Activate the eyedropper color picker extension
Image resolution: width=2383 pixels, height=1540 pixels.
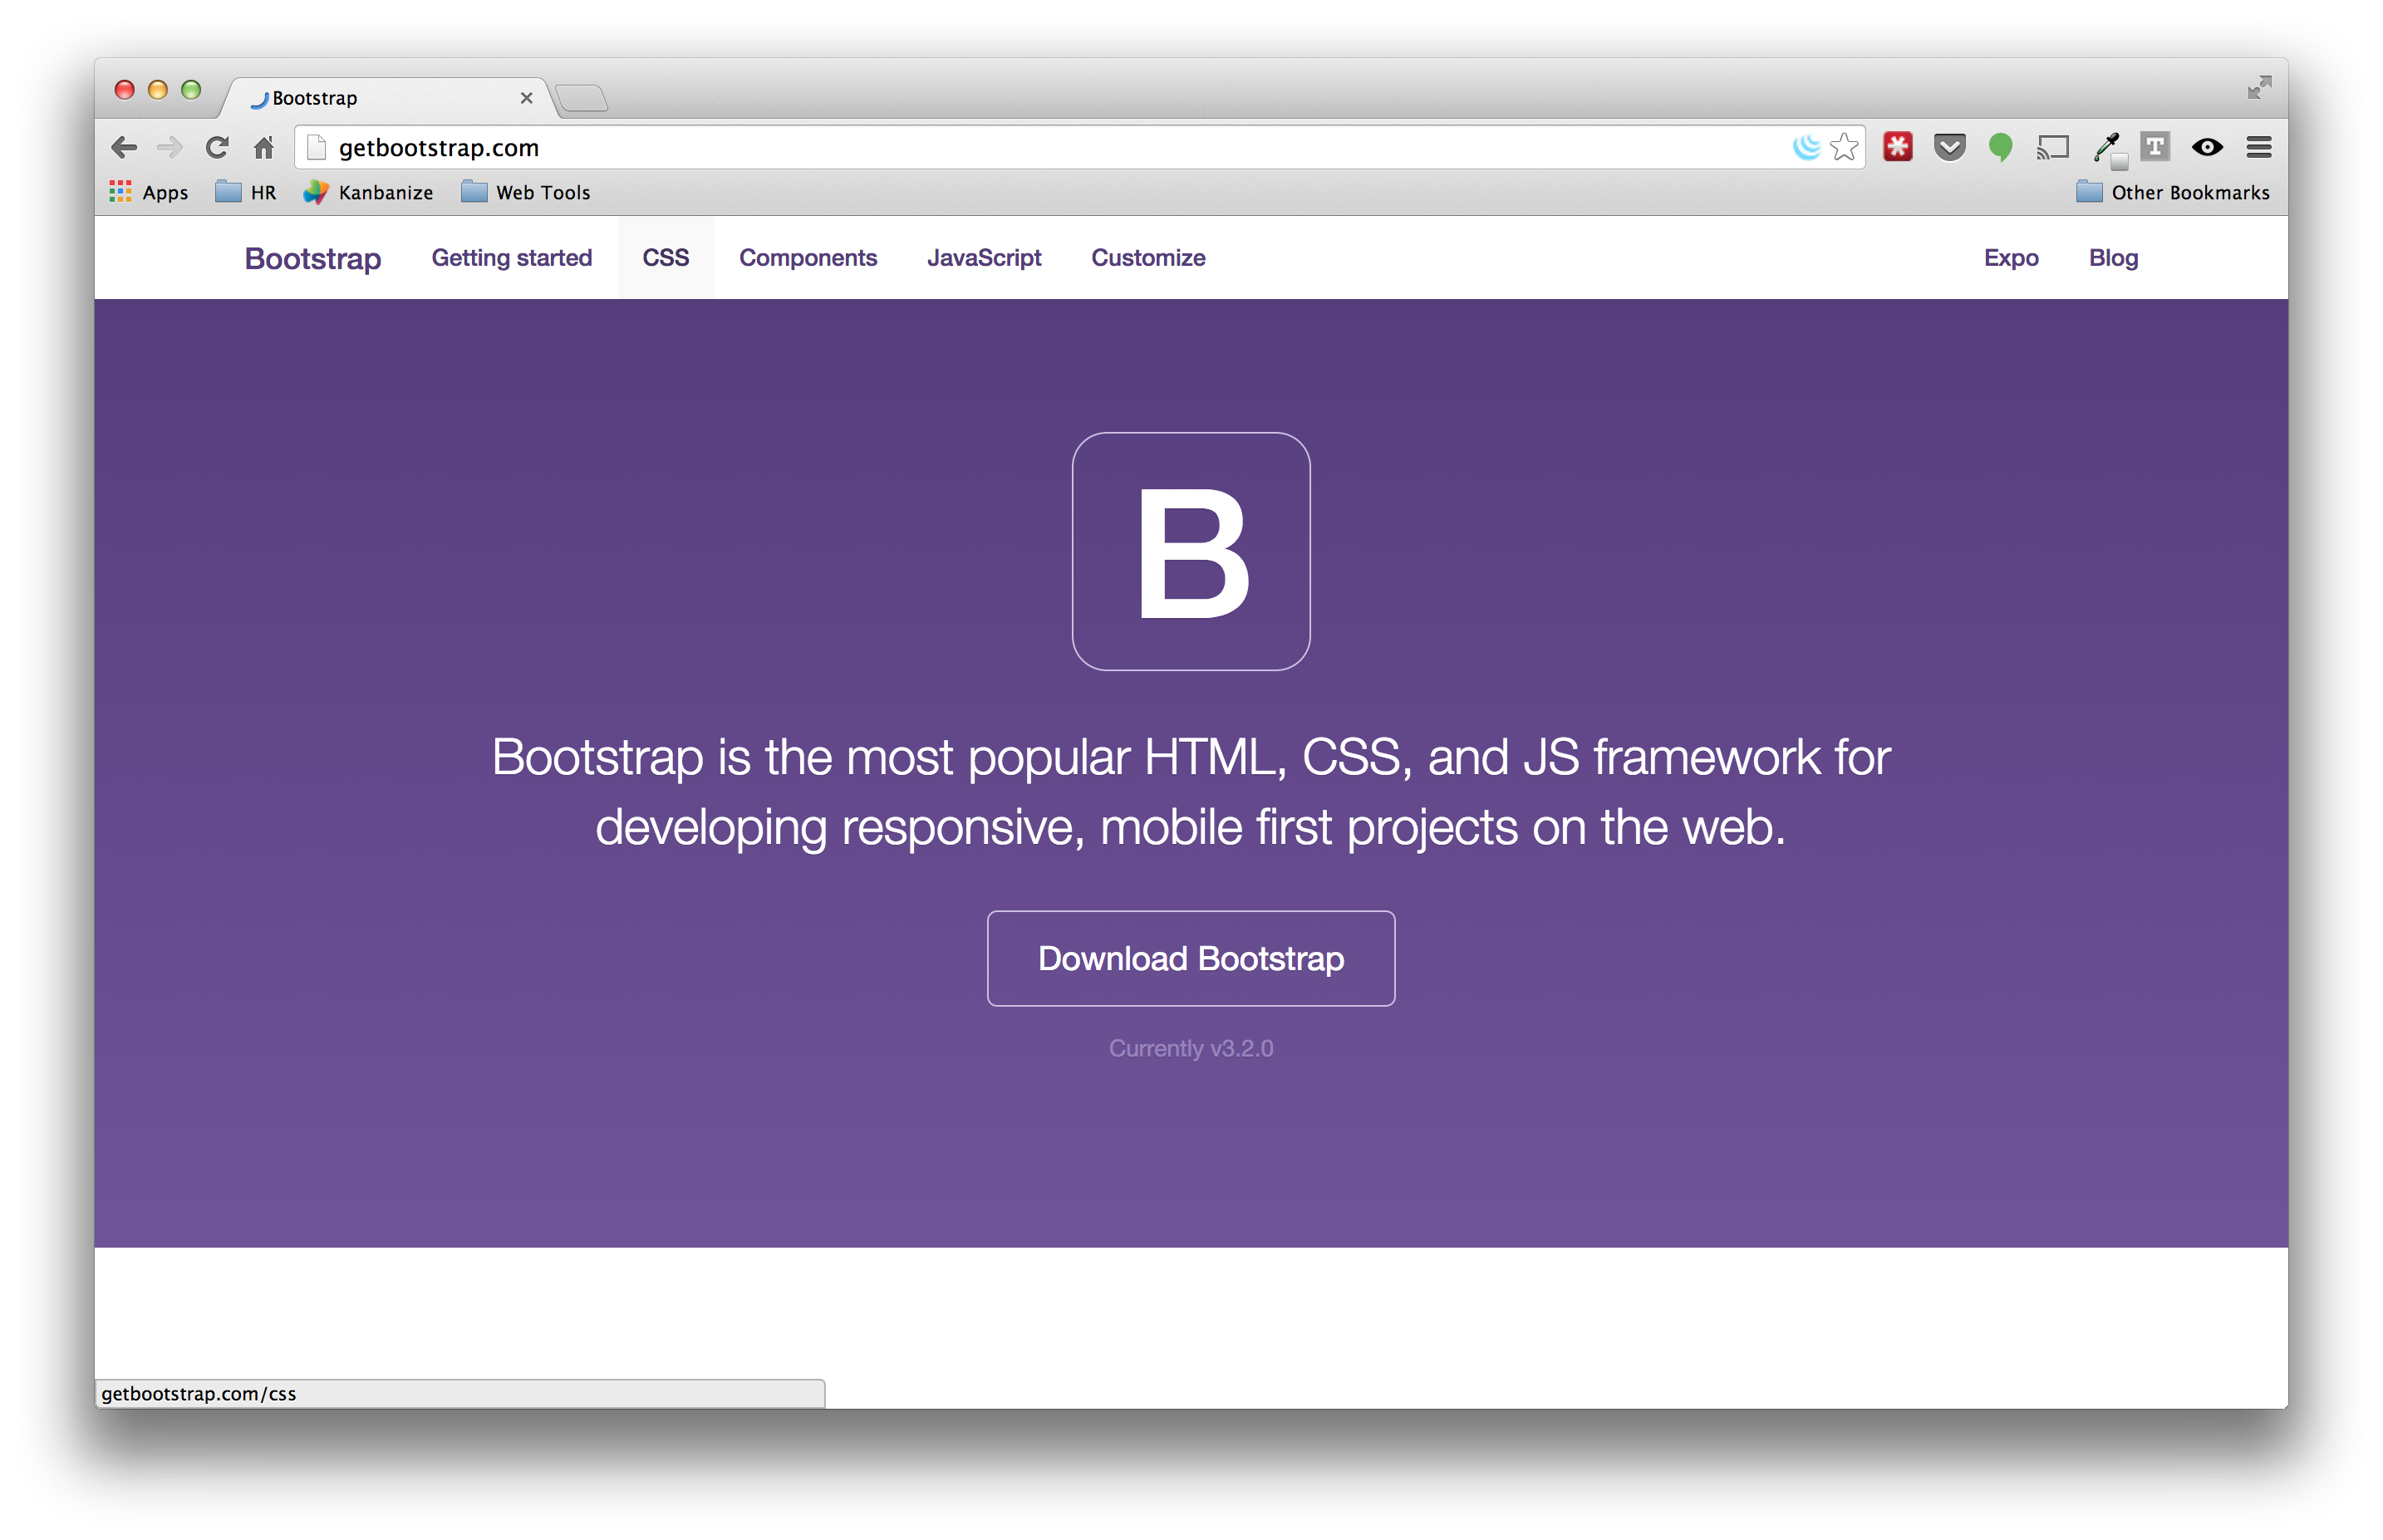pyautogui.click(x=2108, y=149)
